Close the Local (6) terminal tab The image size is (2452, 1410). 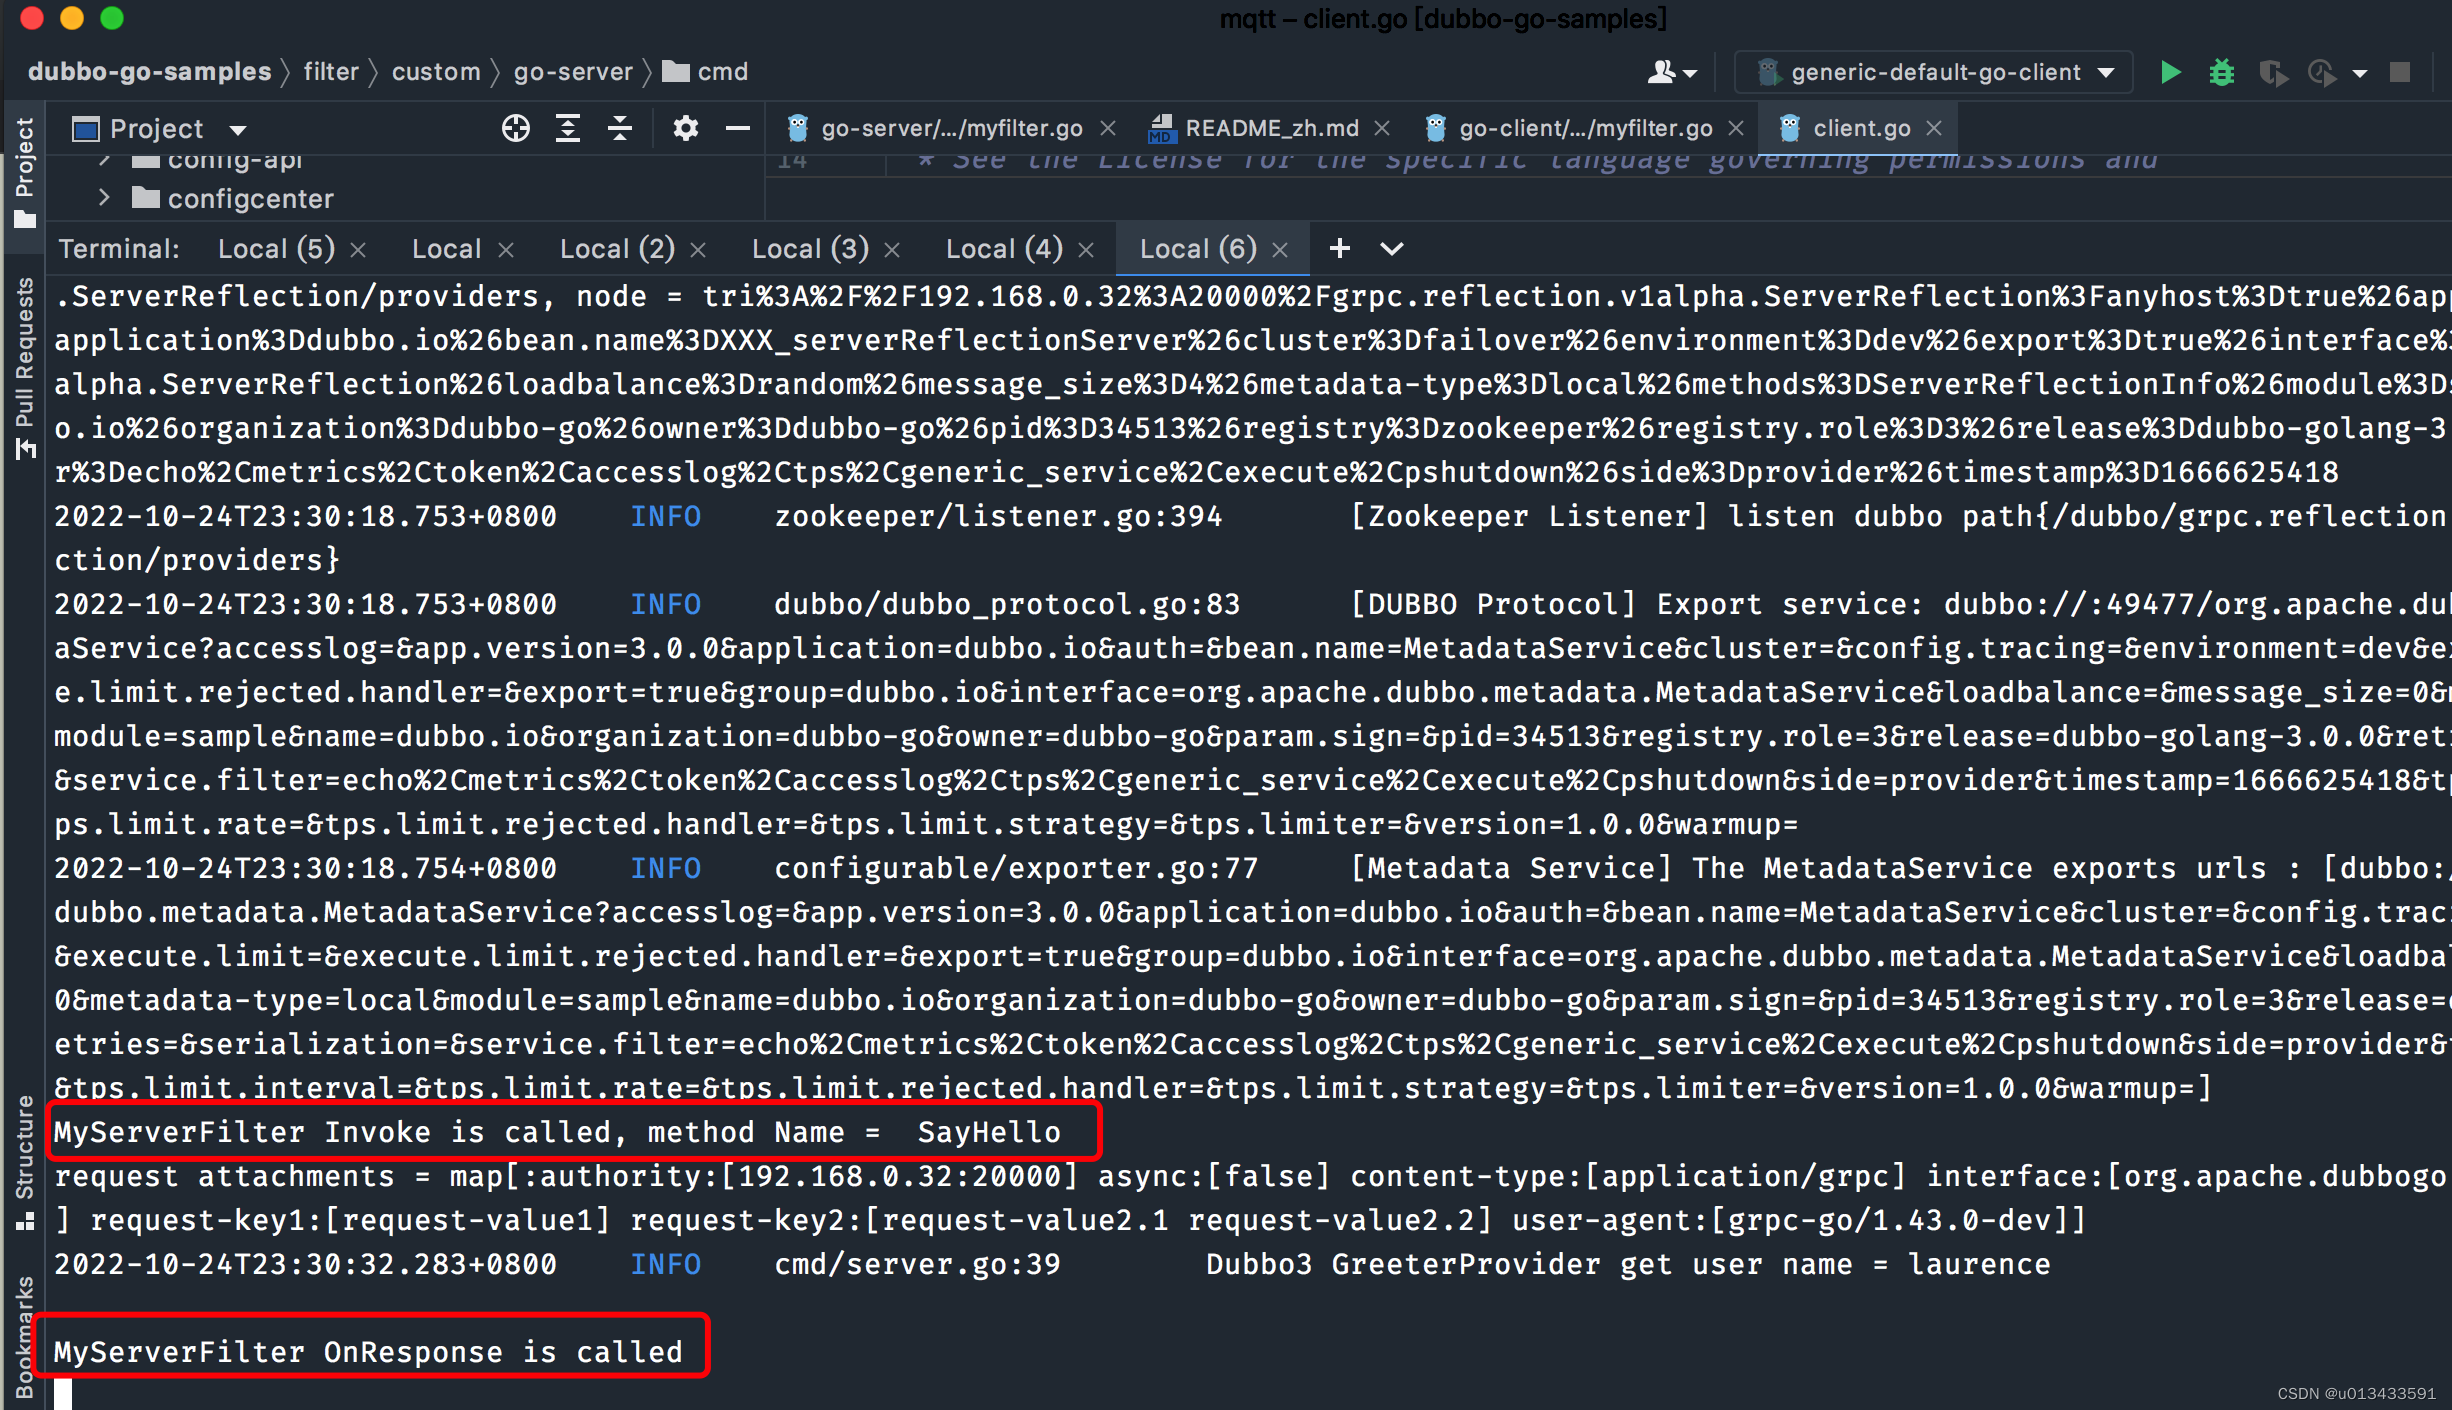(1280, 250)
